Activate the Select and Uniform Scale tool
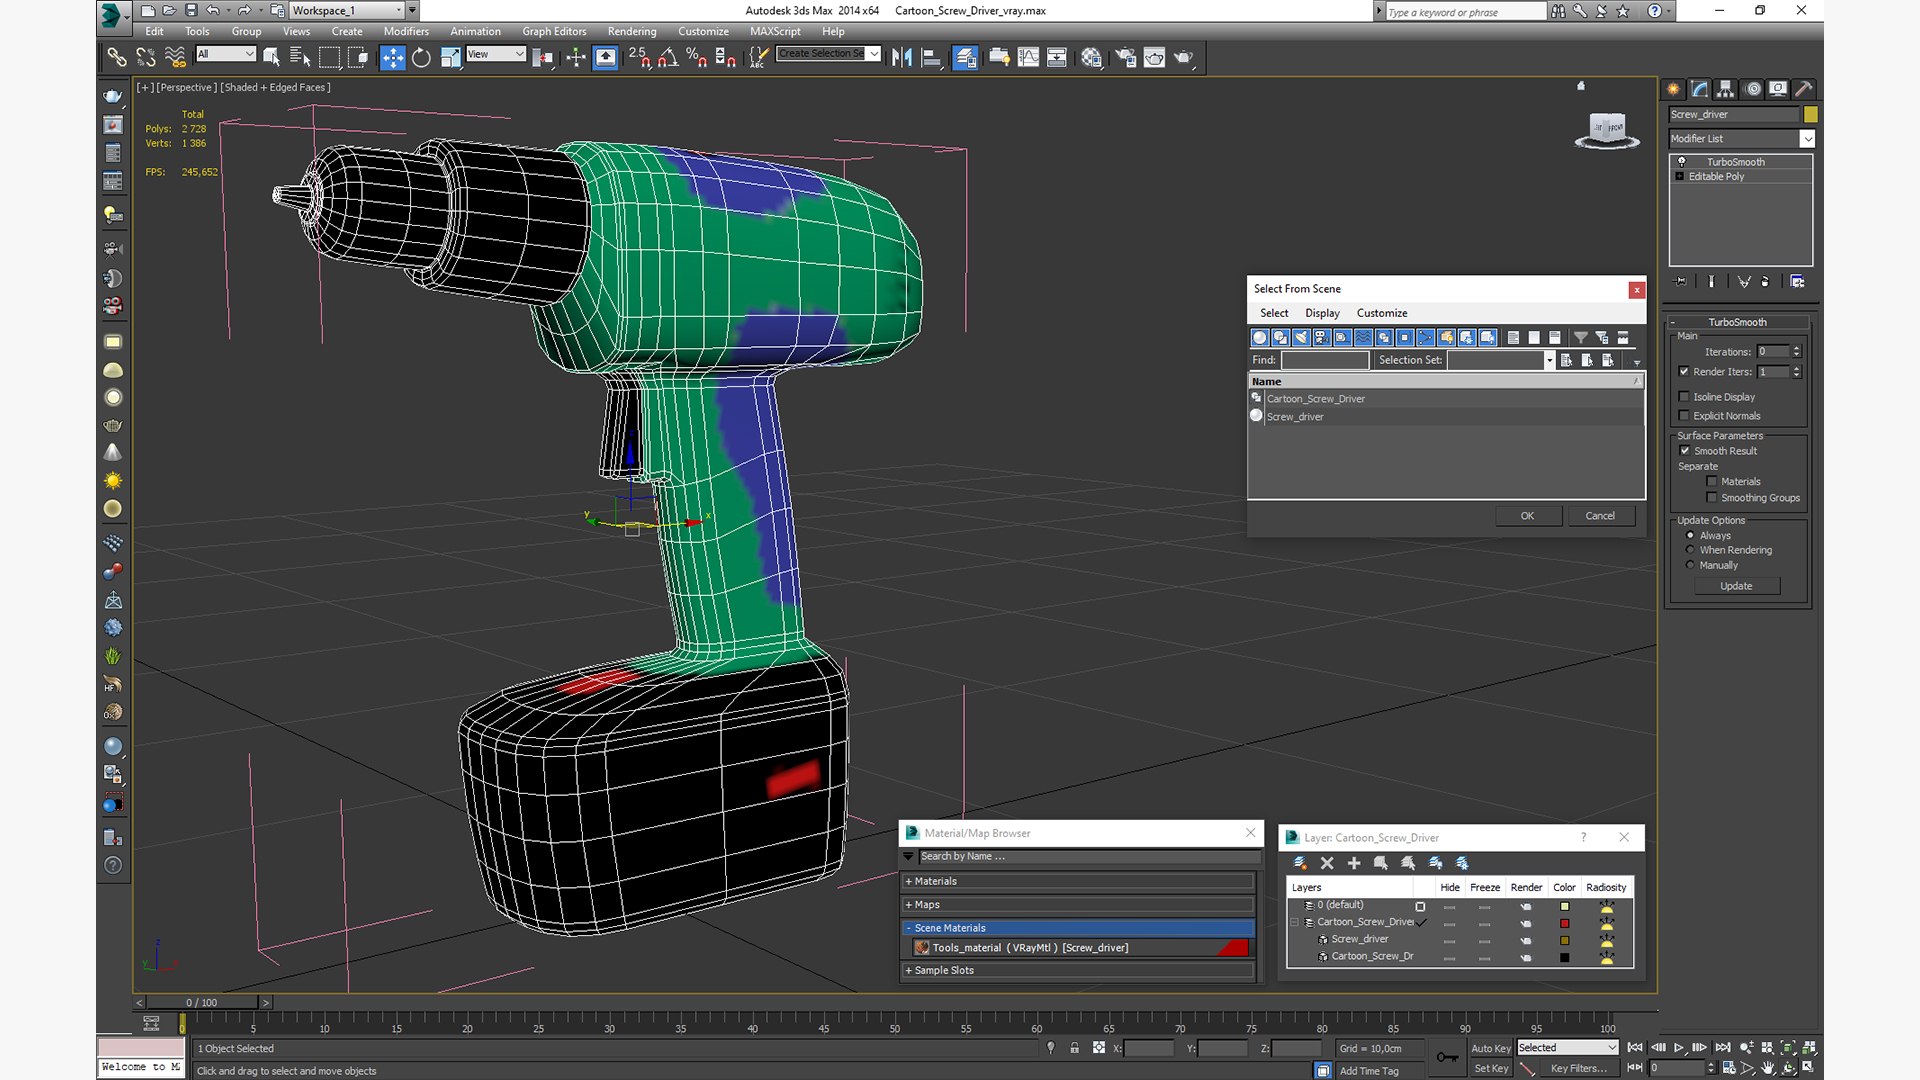The height and width of the screenshot is (1080, 1920). click(x=450, y=57)
